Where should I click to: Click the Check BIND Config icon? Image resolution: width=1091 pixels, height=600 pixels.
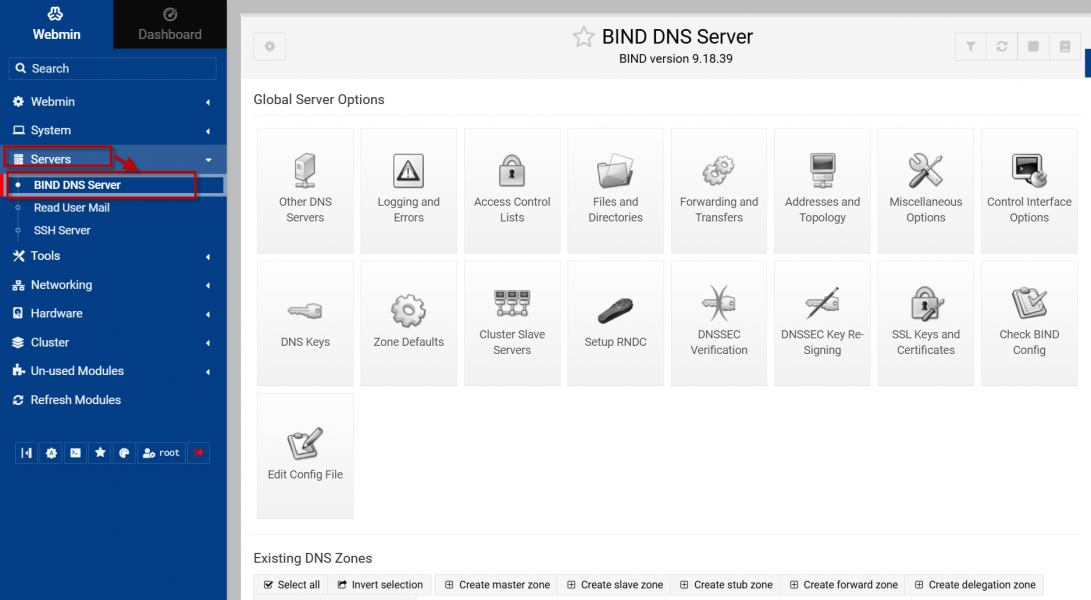[1029, 323]
